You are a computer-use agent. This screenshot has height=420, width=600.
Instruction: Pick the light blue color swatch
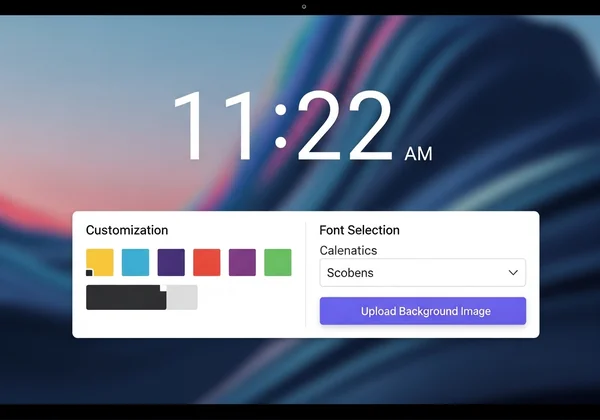point(135,262)
